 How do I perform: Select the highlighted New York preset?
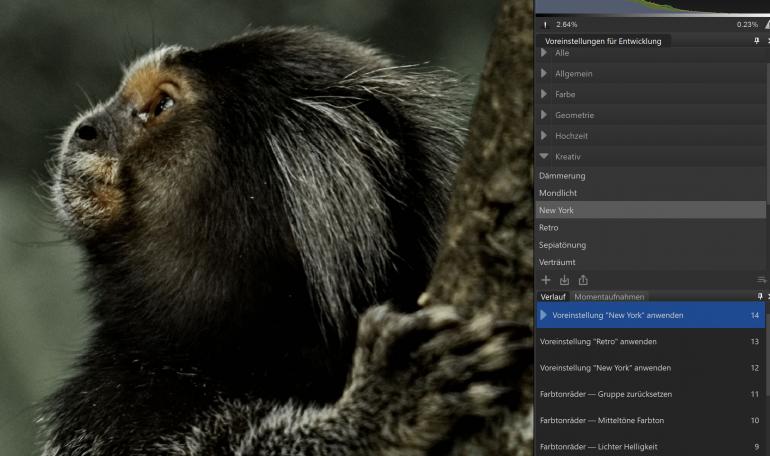point(651,210)
